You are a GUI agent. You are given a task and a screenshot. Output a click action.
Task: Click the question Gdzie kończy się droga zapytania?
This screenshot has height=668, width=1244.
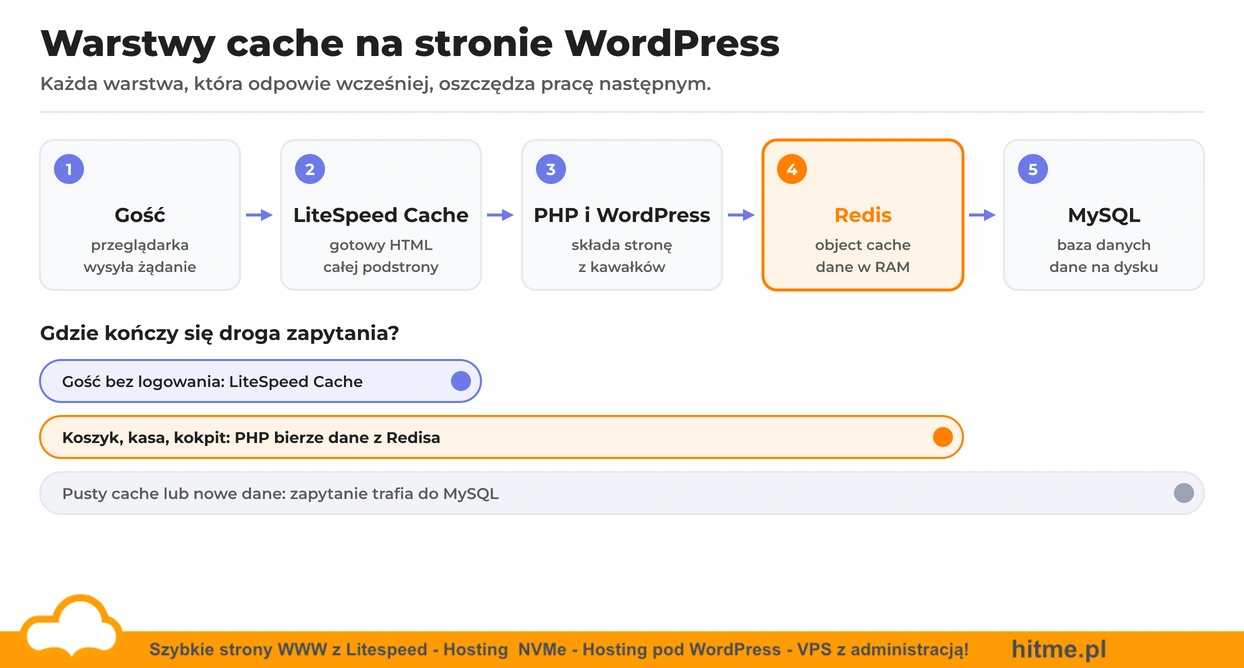tap(219, 334)
